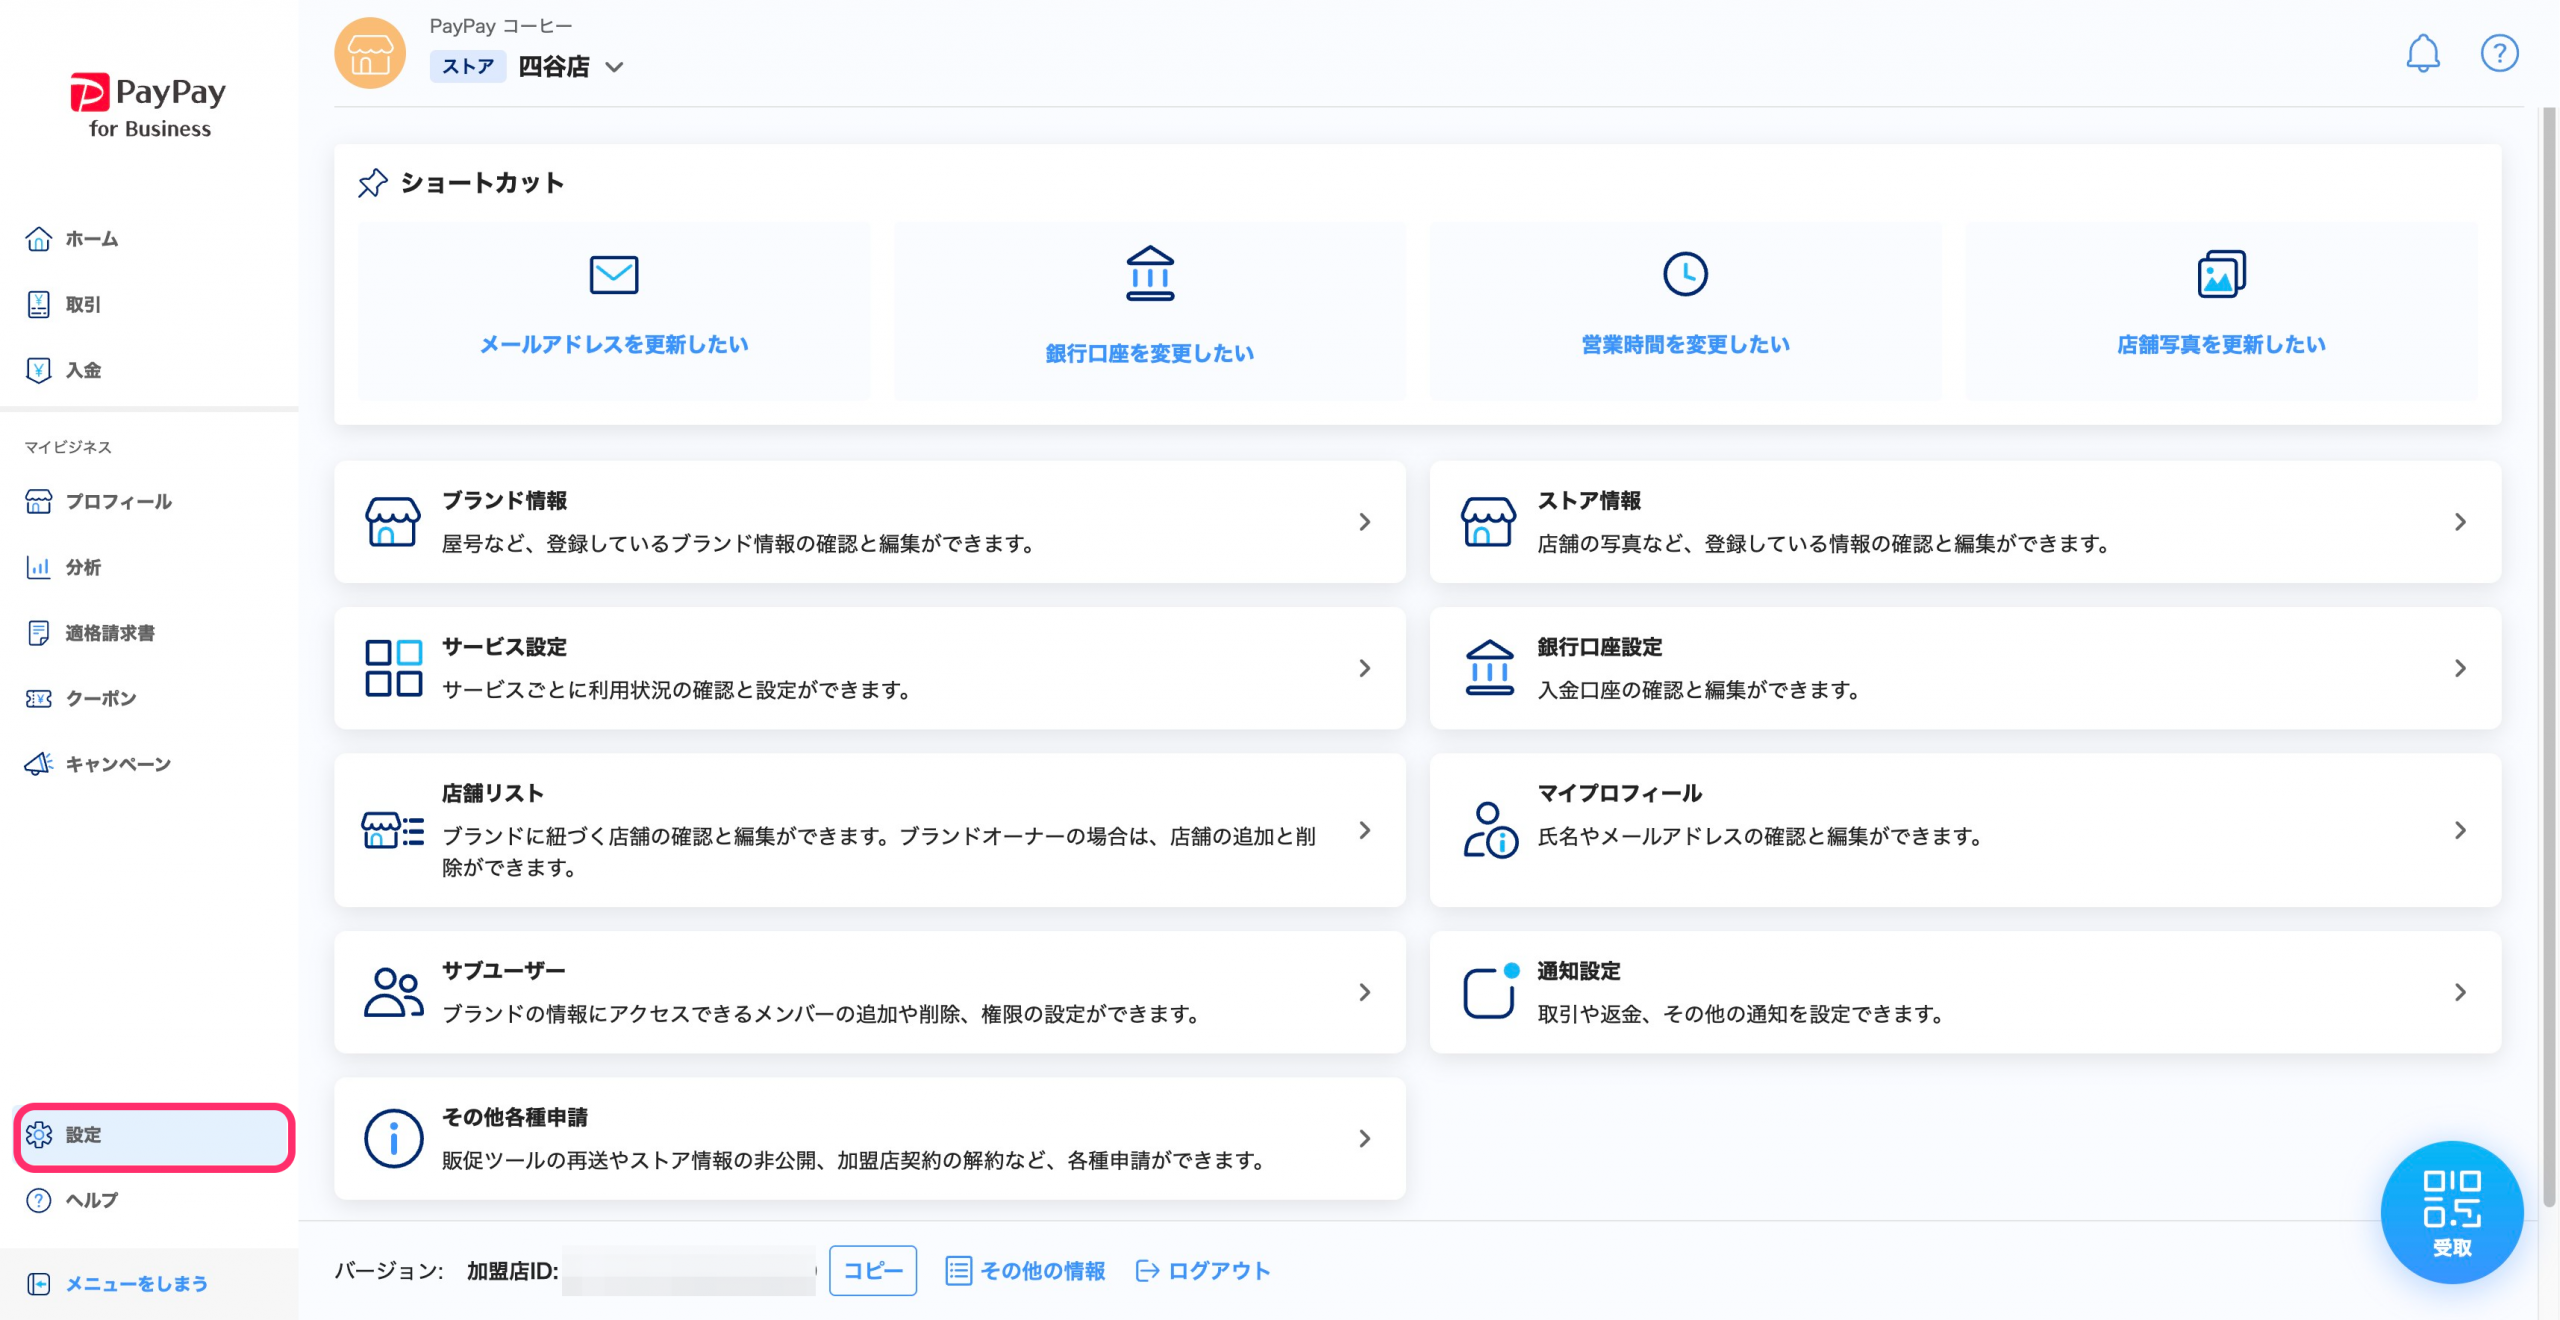Click the コピー button for 加盟店ID
Image resolution: width=2560 pixels, height=1320 pixels.
click(x=872, y=1270)
